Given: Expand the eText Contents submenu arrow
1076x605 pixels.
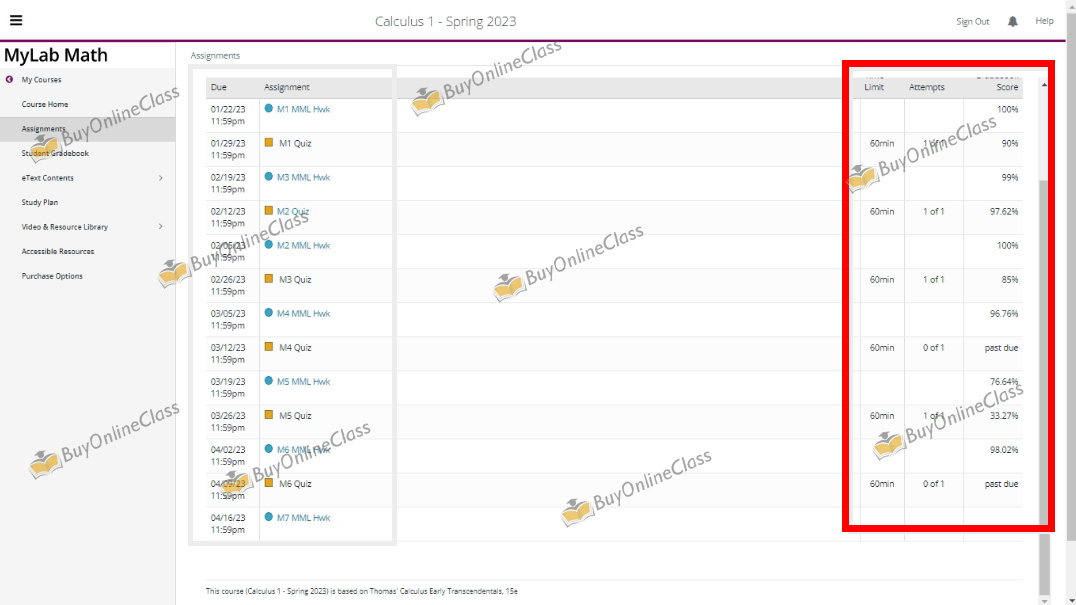Looking at the screenshot, I should pos(161,178).
